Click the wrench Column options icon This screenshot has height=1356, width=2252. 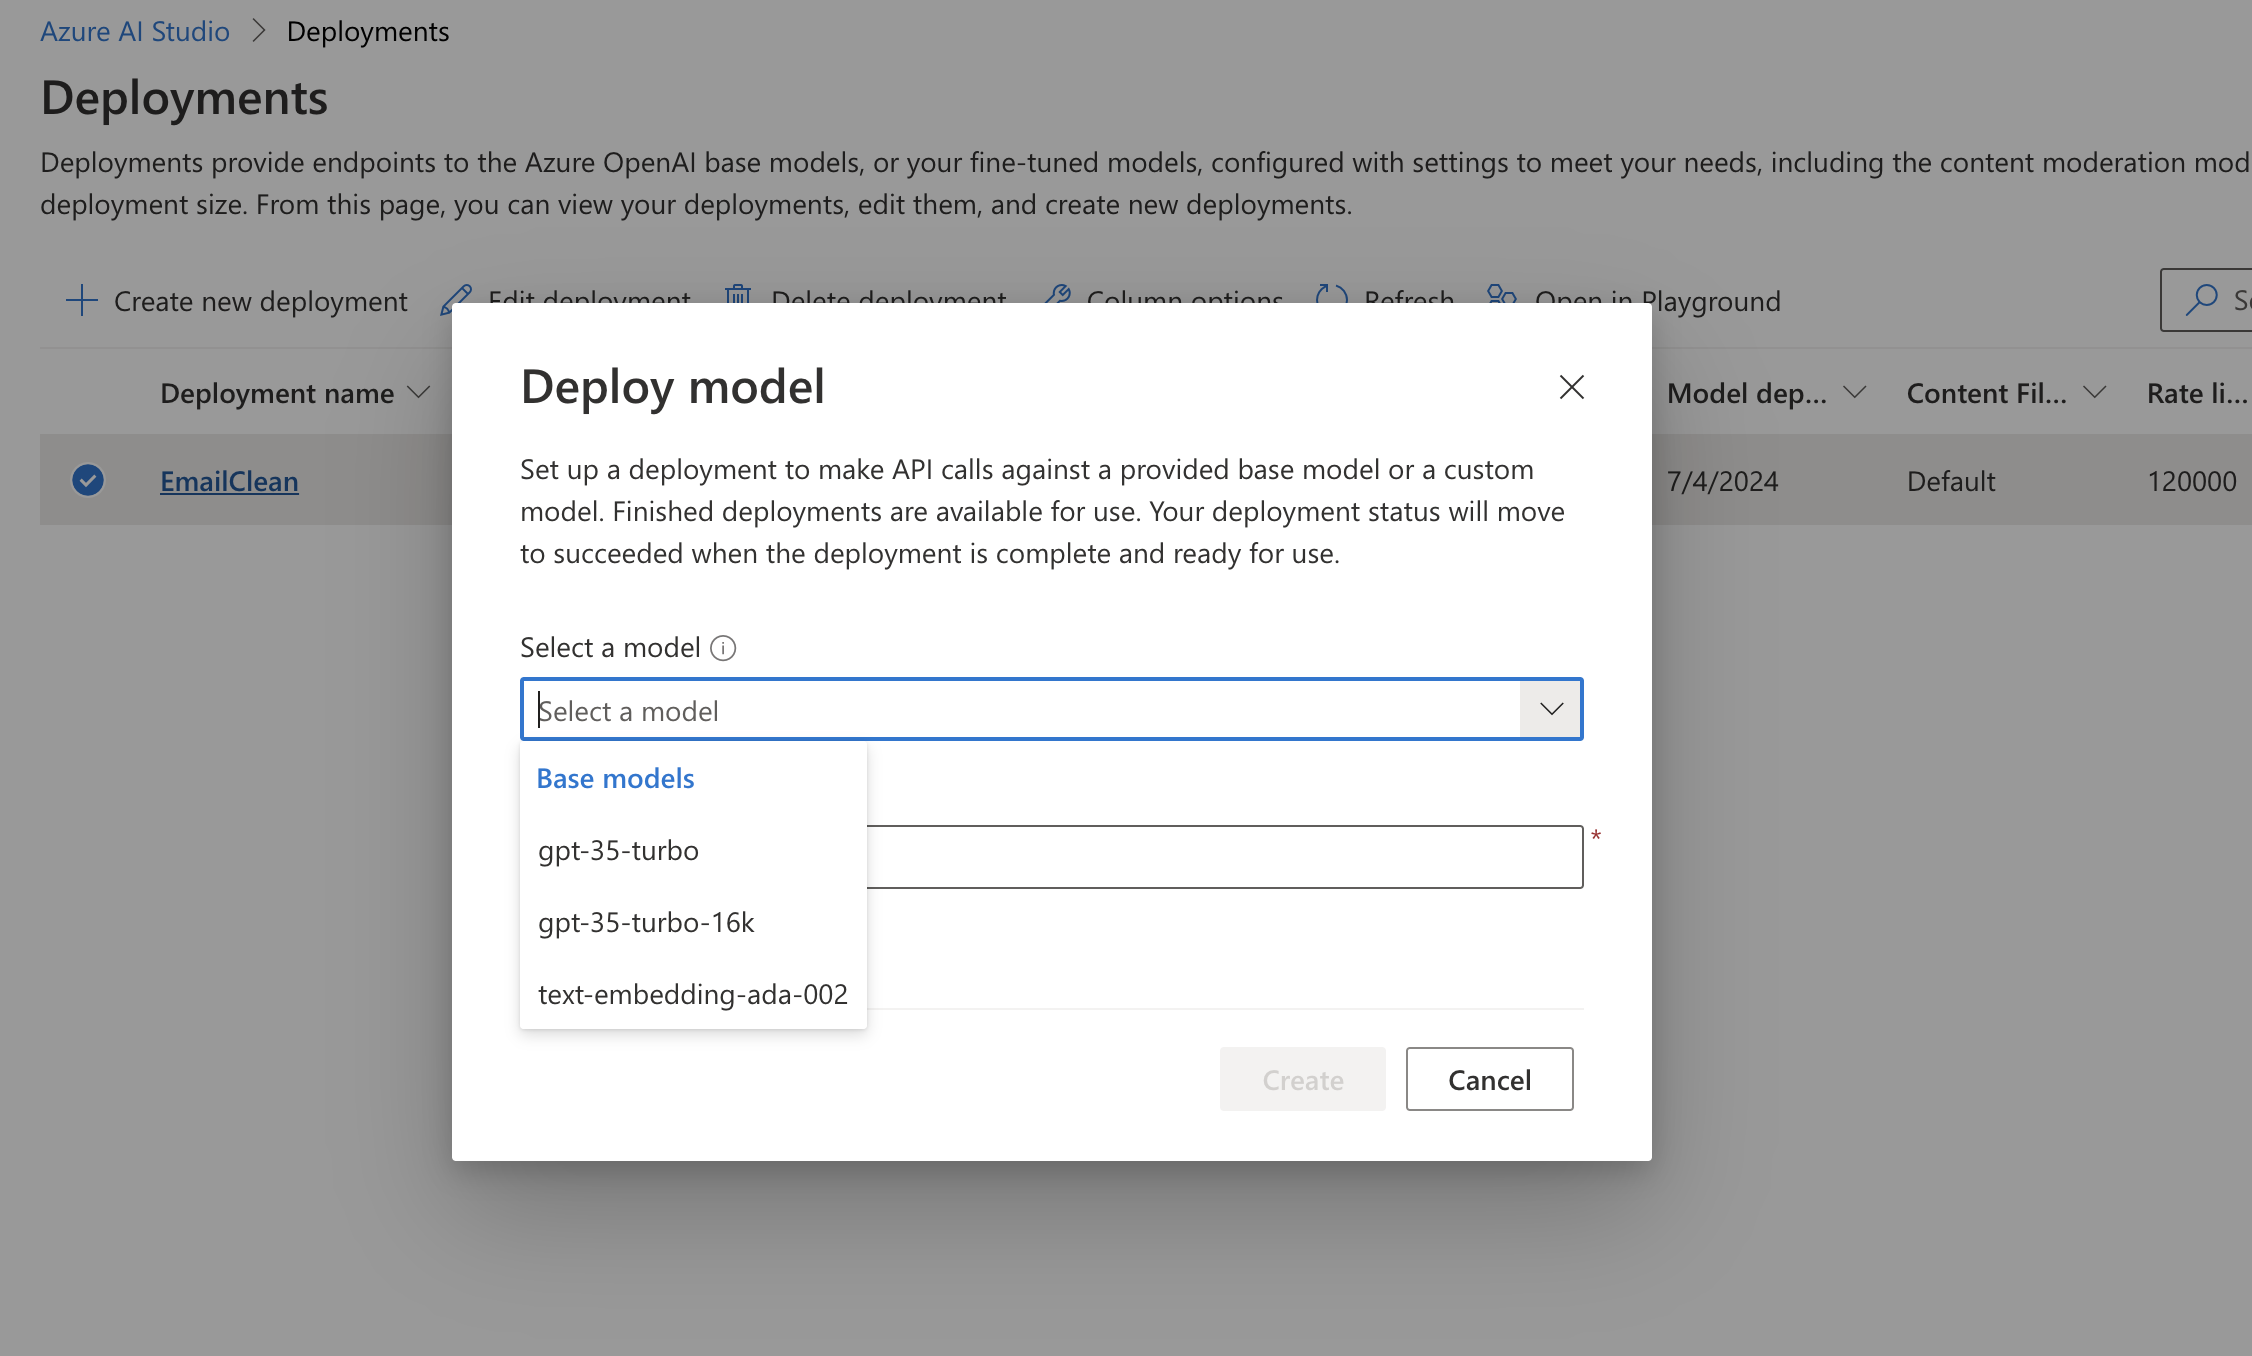pos(1057,294)
